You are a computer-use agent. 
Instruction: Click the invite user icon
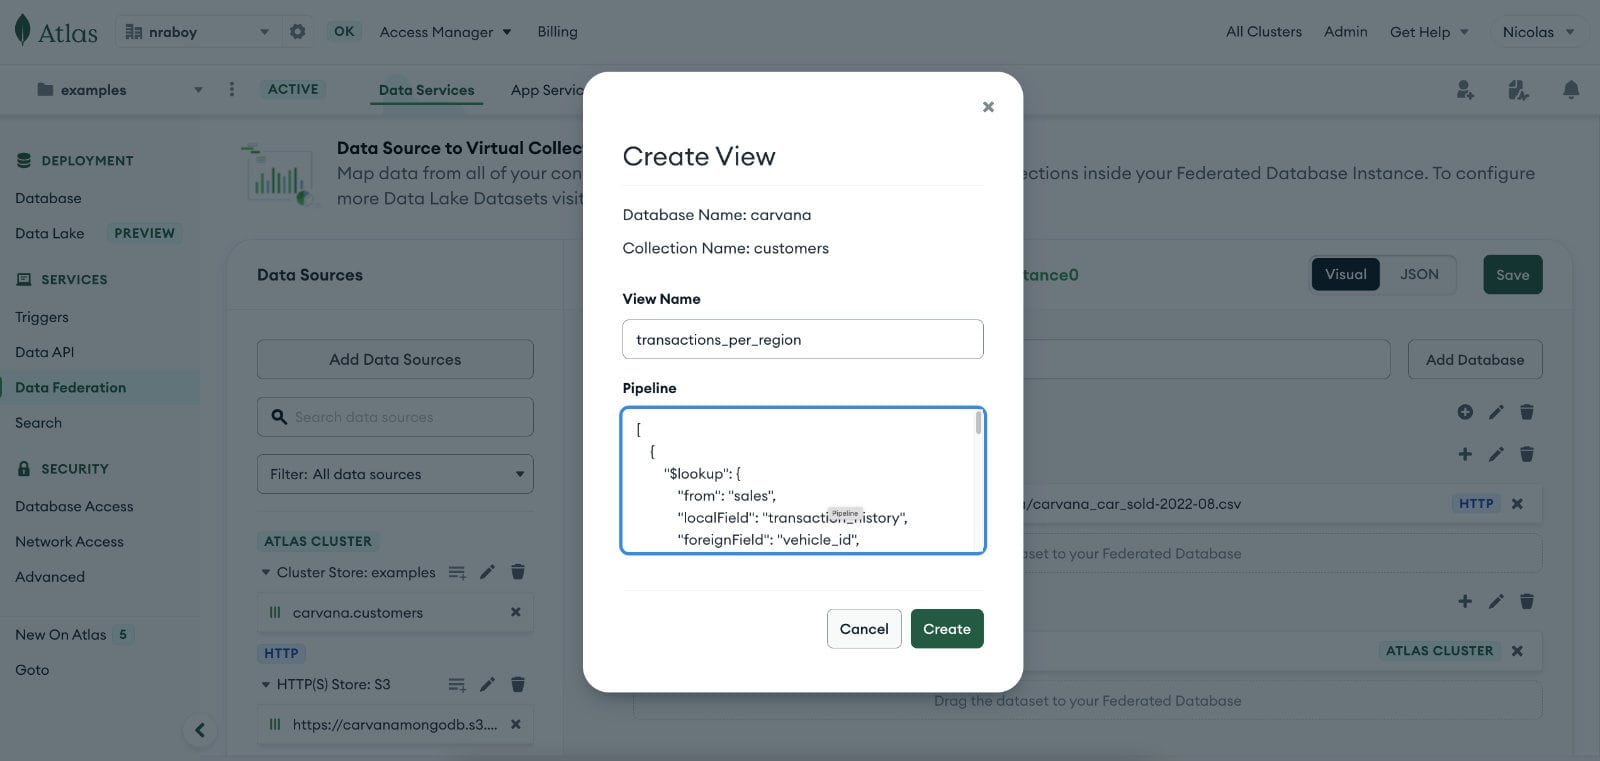[1465, 90]
